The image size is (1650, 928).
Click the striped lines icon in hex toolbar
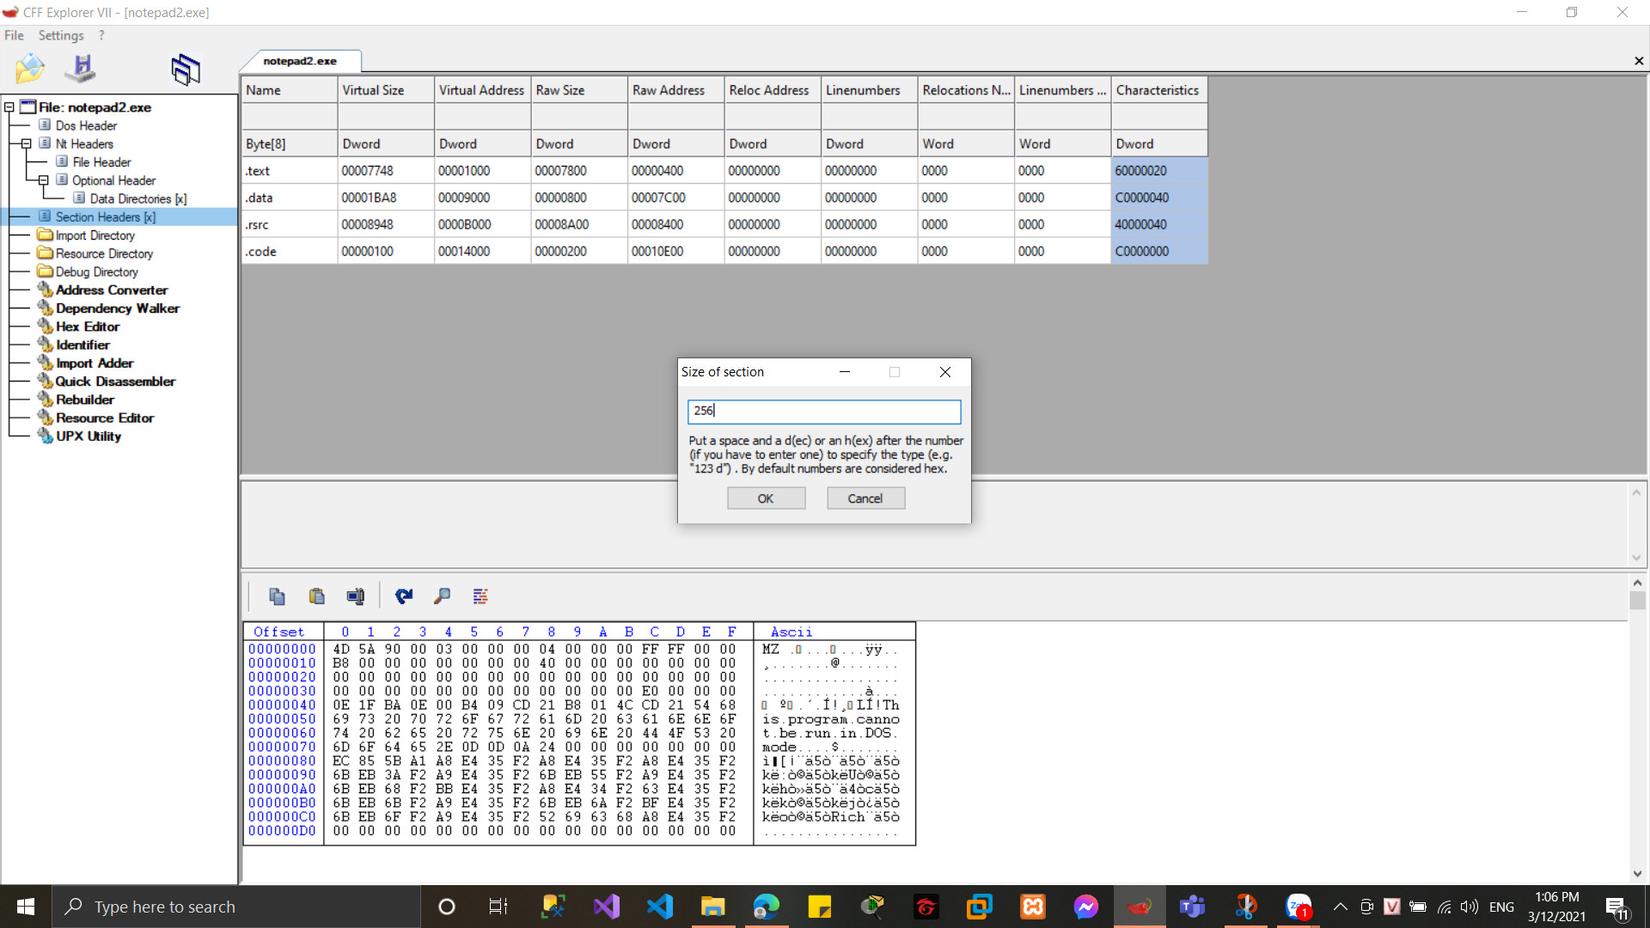480,596
